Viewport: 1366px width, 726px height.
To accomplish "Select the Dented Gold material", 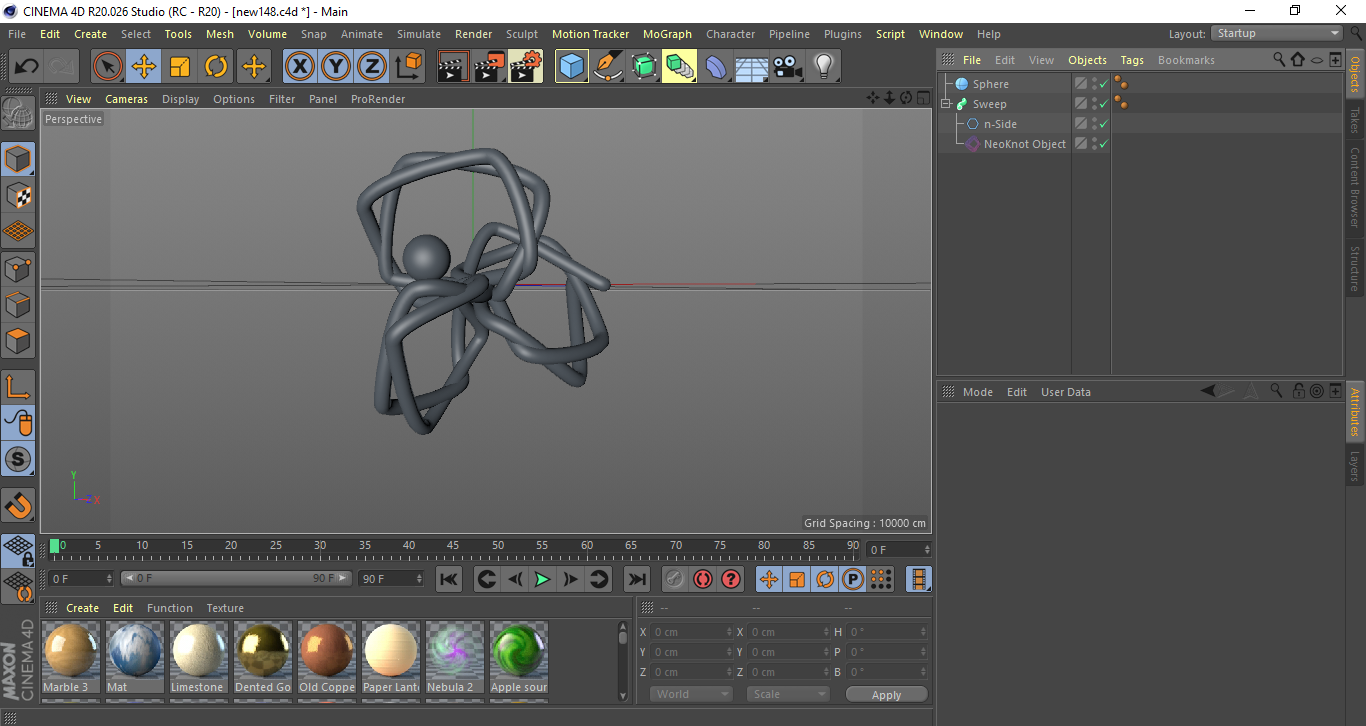I will 263,658.
